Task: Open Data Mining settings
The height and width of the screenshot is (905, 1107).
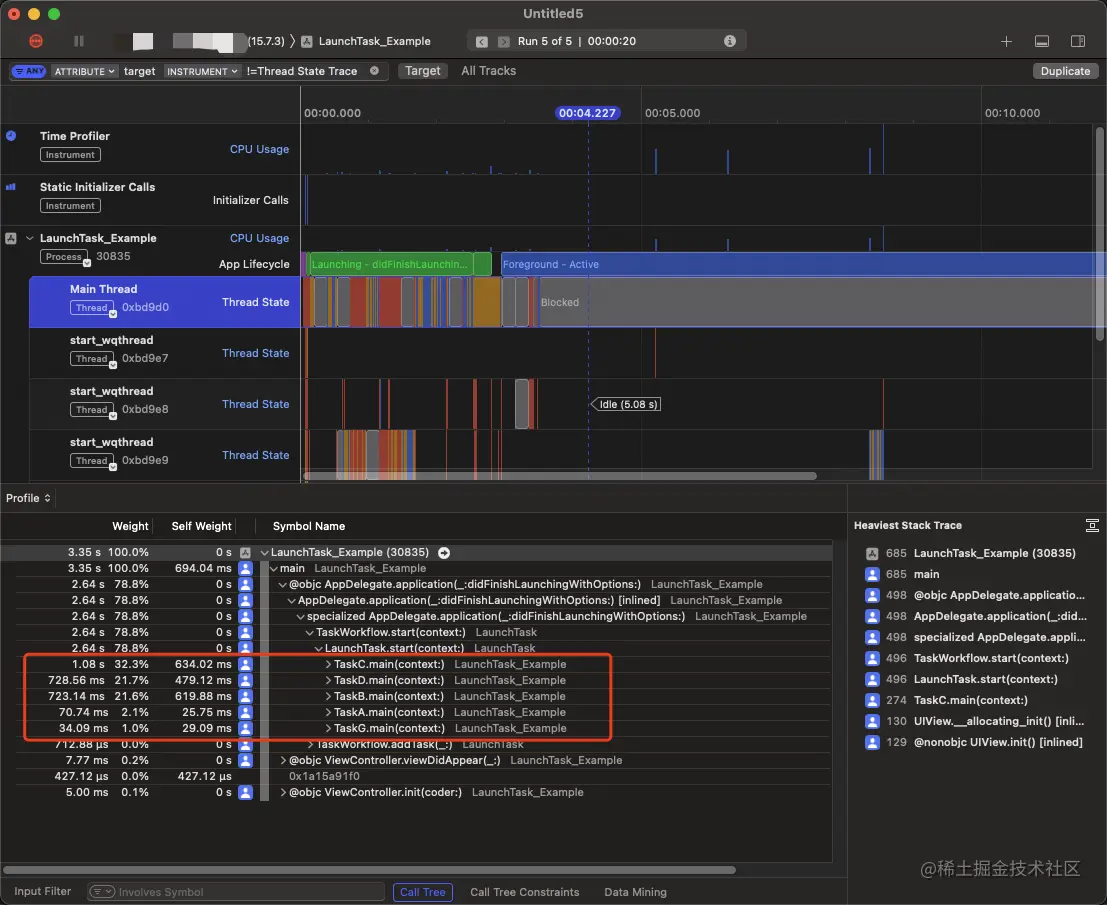Action: (635, 892)
